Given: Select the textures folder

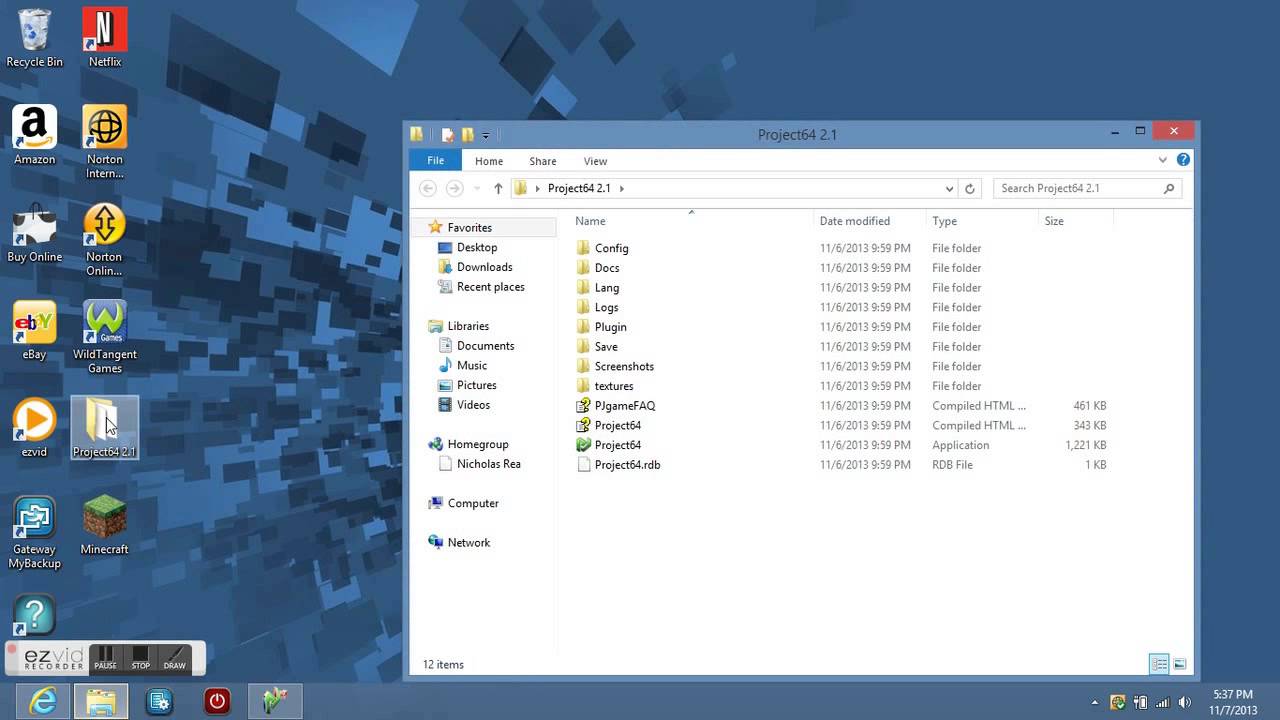Looking at the screenshot, I should coord(613,386).
